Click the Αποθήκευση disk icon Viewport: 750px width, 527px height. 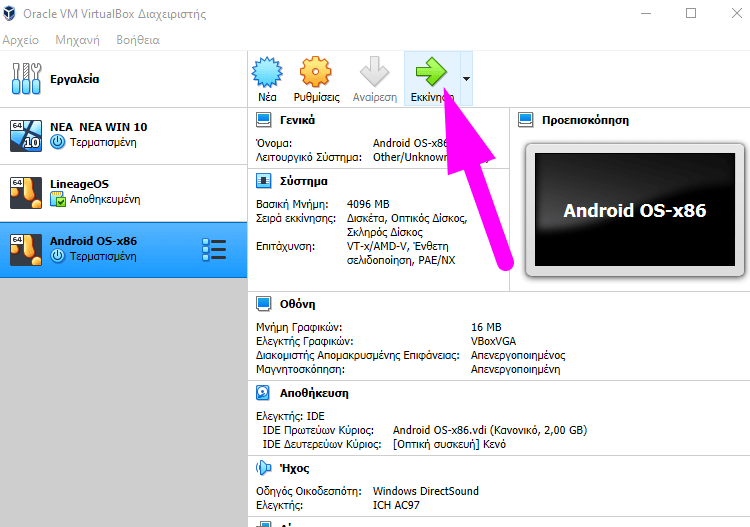pos(263,393)
